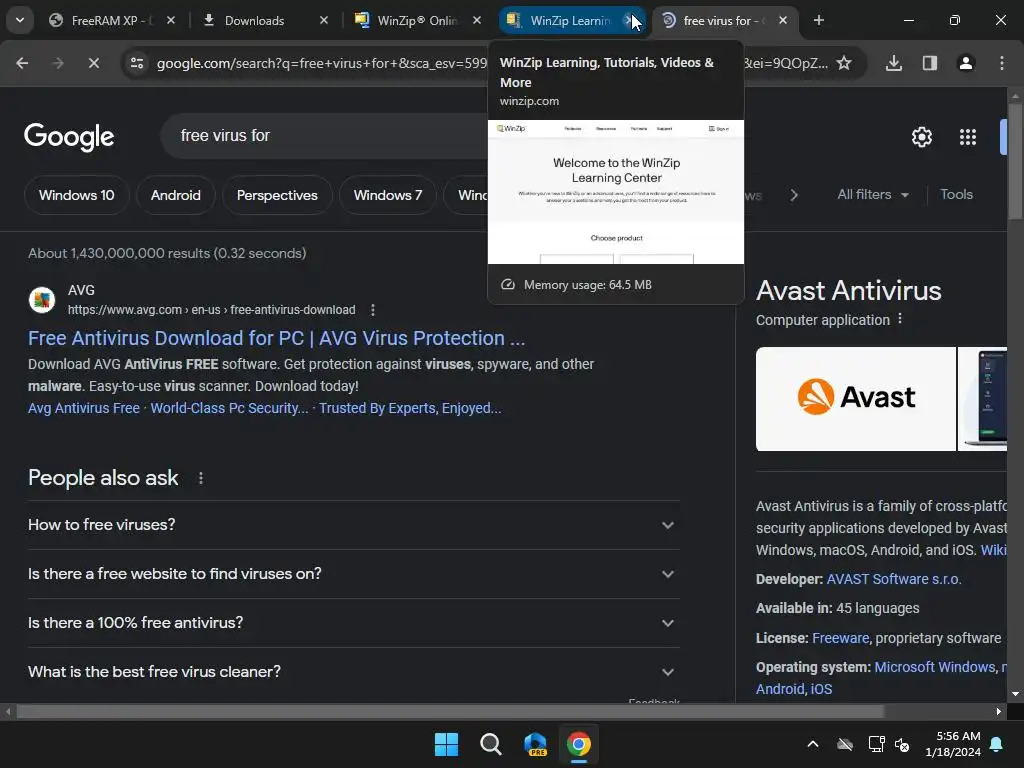The image size is (1024, 768).
Task: Open Windows taskbar search
Action: 490,744
